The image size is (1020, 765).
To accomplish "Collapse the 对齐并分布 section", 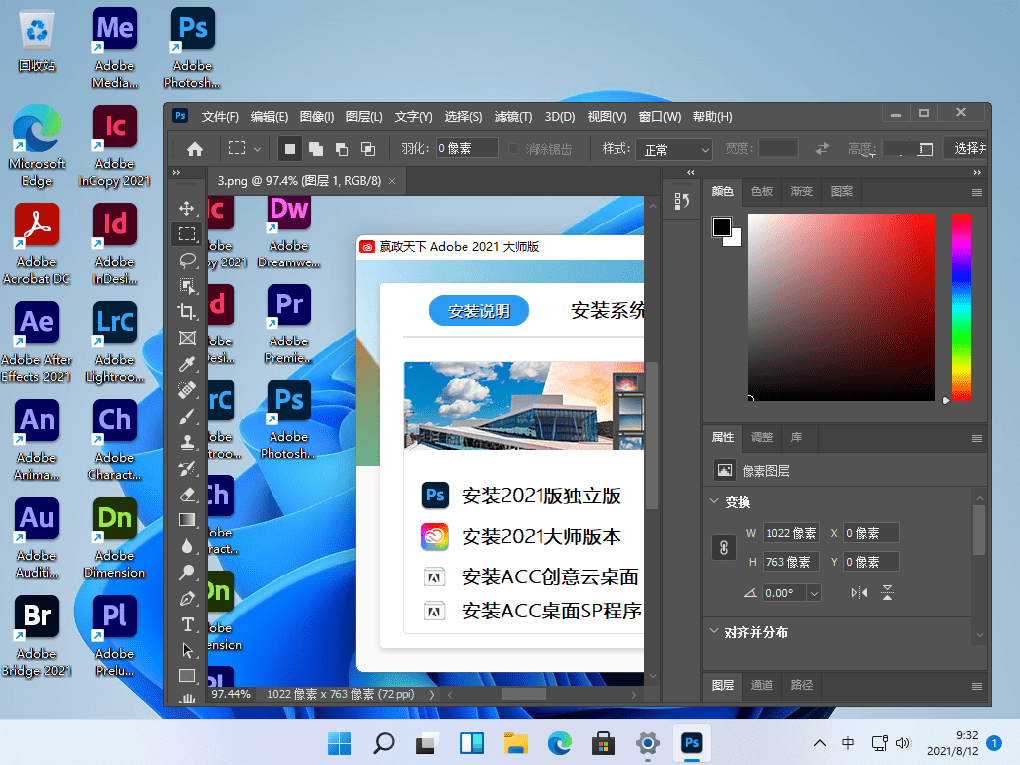I will [x=714, y=631].
